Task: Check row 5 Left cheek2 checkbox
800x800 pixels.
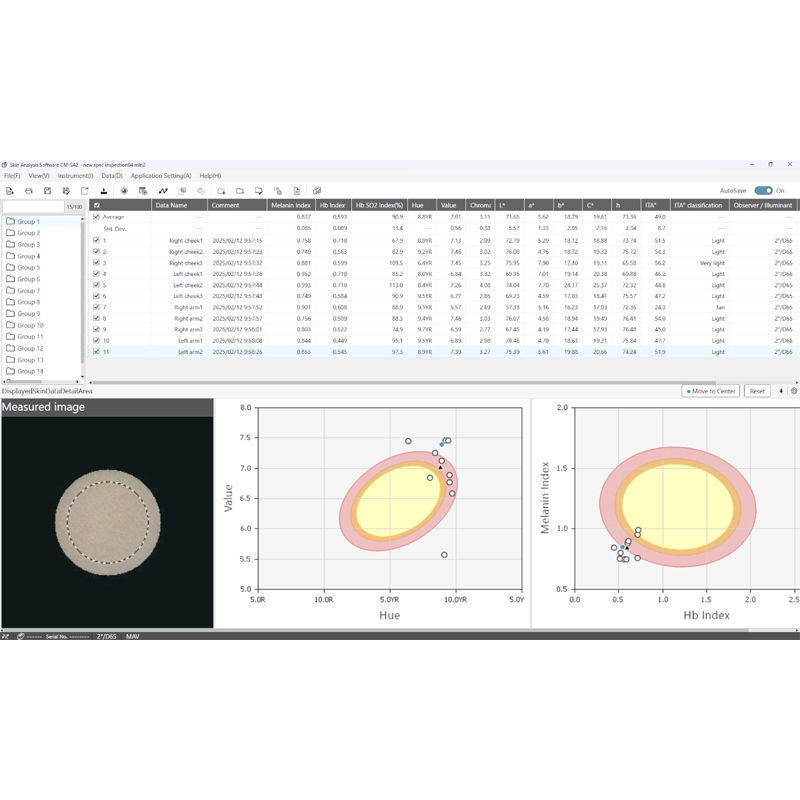Action: click(x=96, y=285)
